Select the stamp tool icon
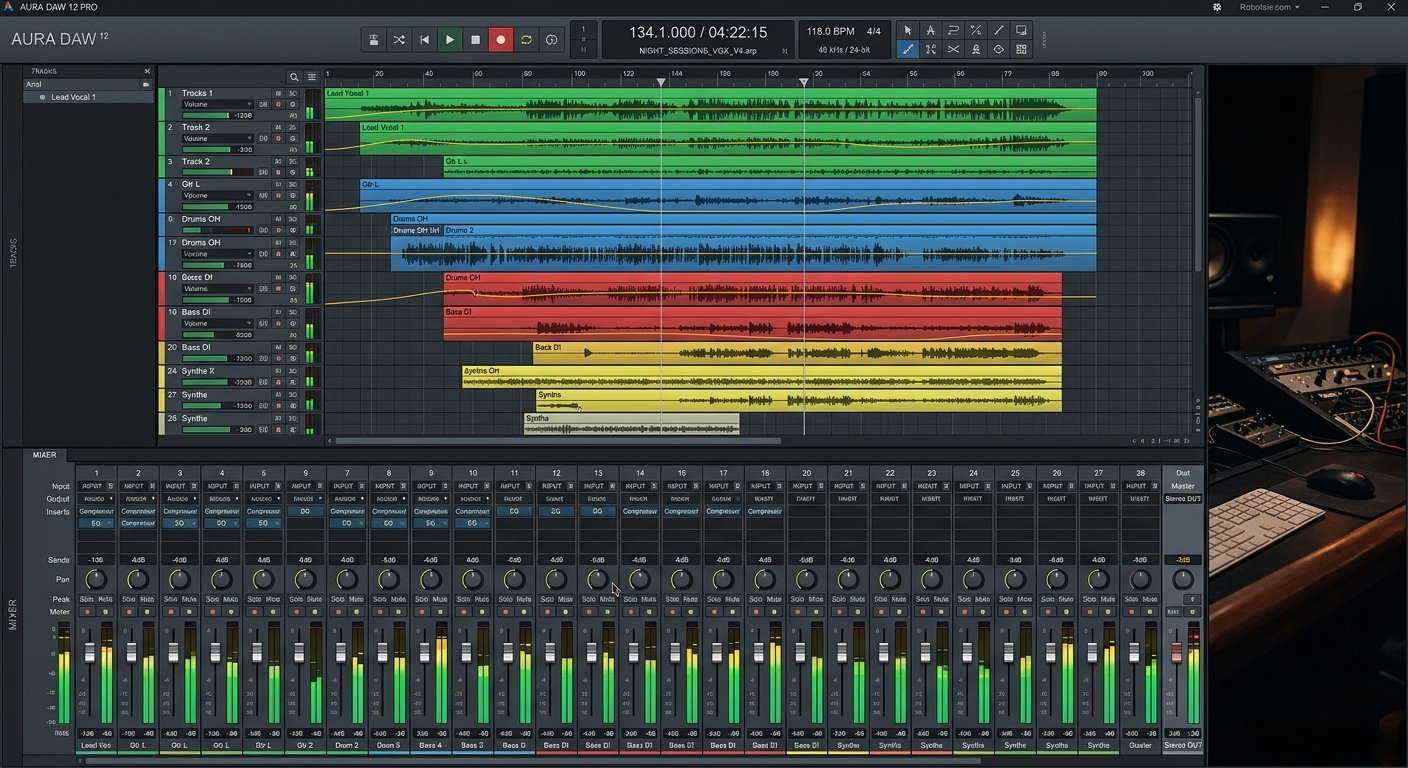This screenshot has width=1408, height=768. pos(976,49)
